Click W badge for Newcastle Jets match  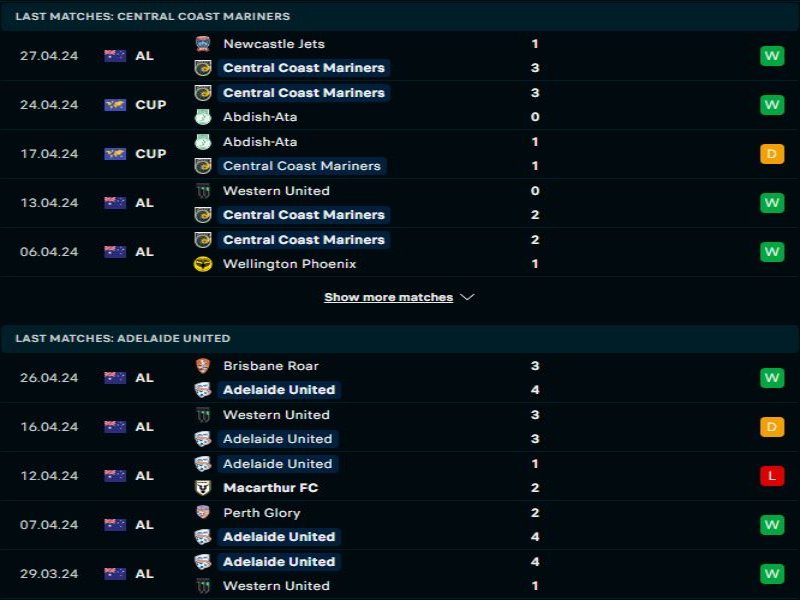click(x=771, y=56)
